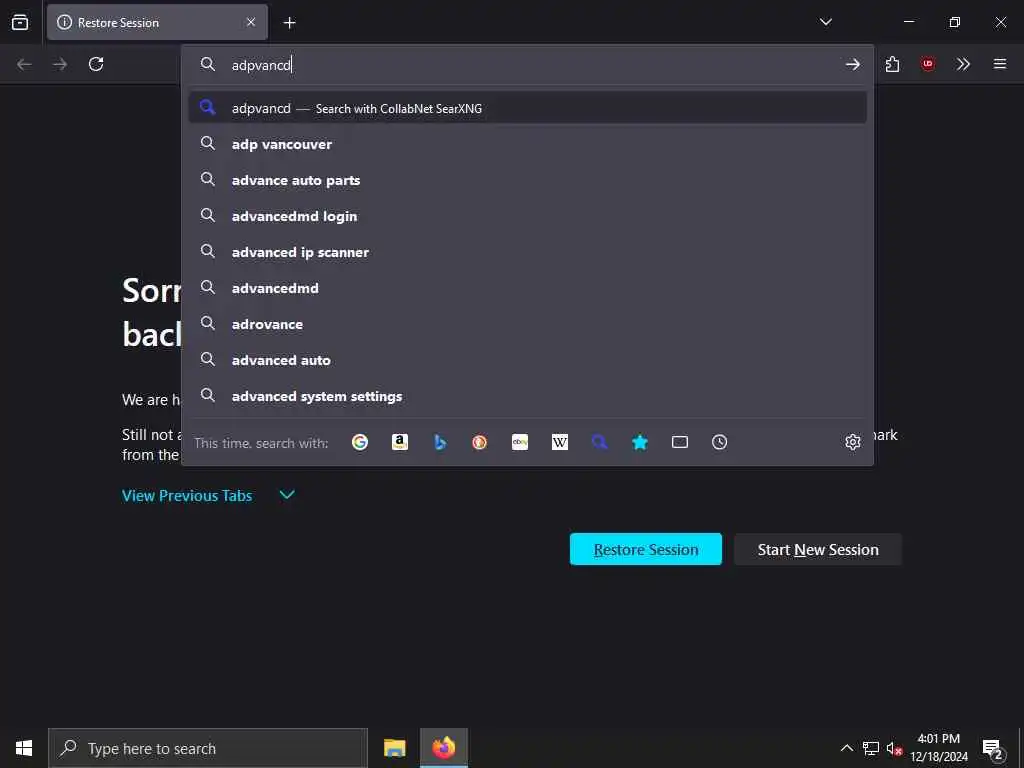
Task: Close the Restore Session tab
Action: pos(251,22)
